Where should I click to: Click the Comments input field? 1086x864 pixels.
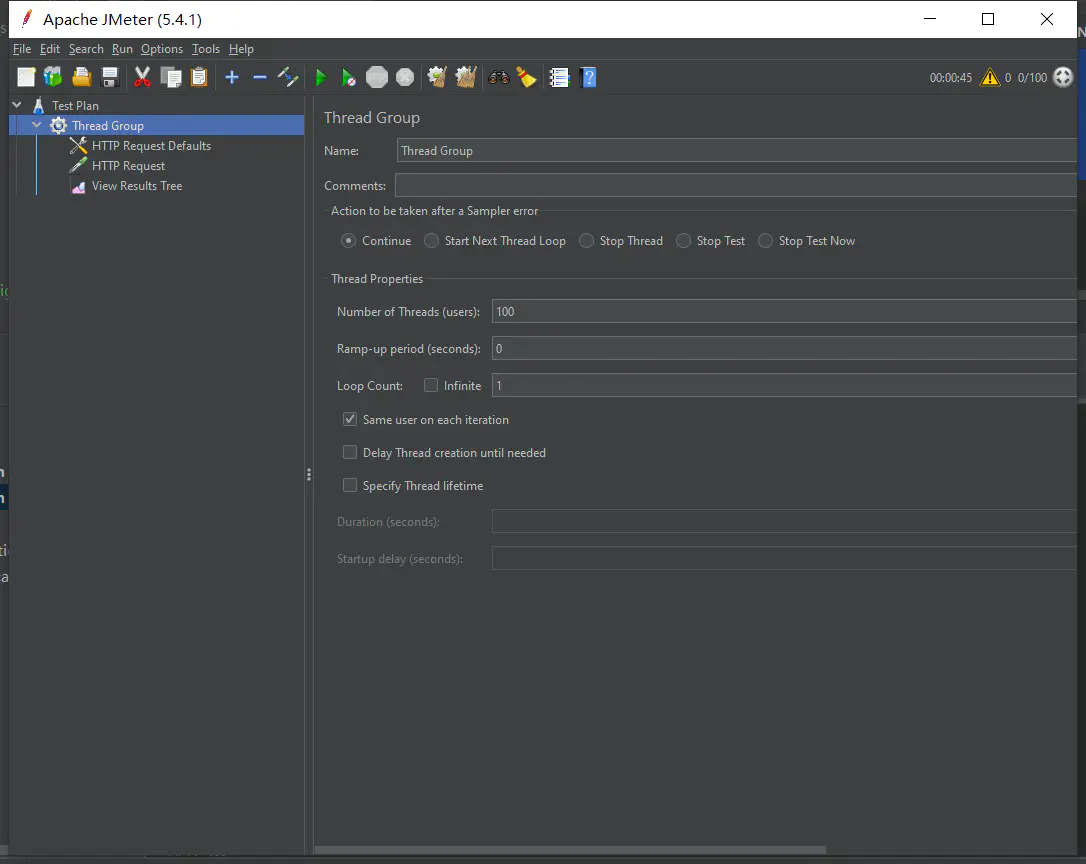736,185
